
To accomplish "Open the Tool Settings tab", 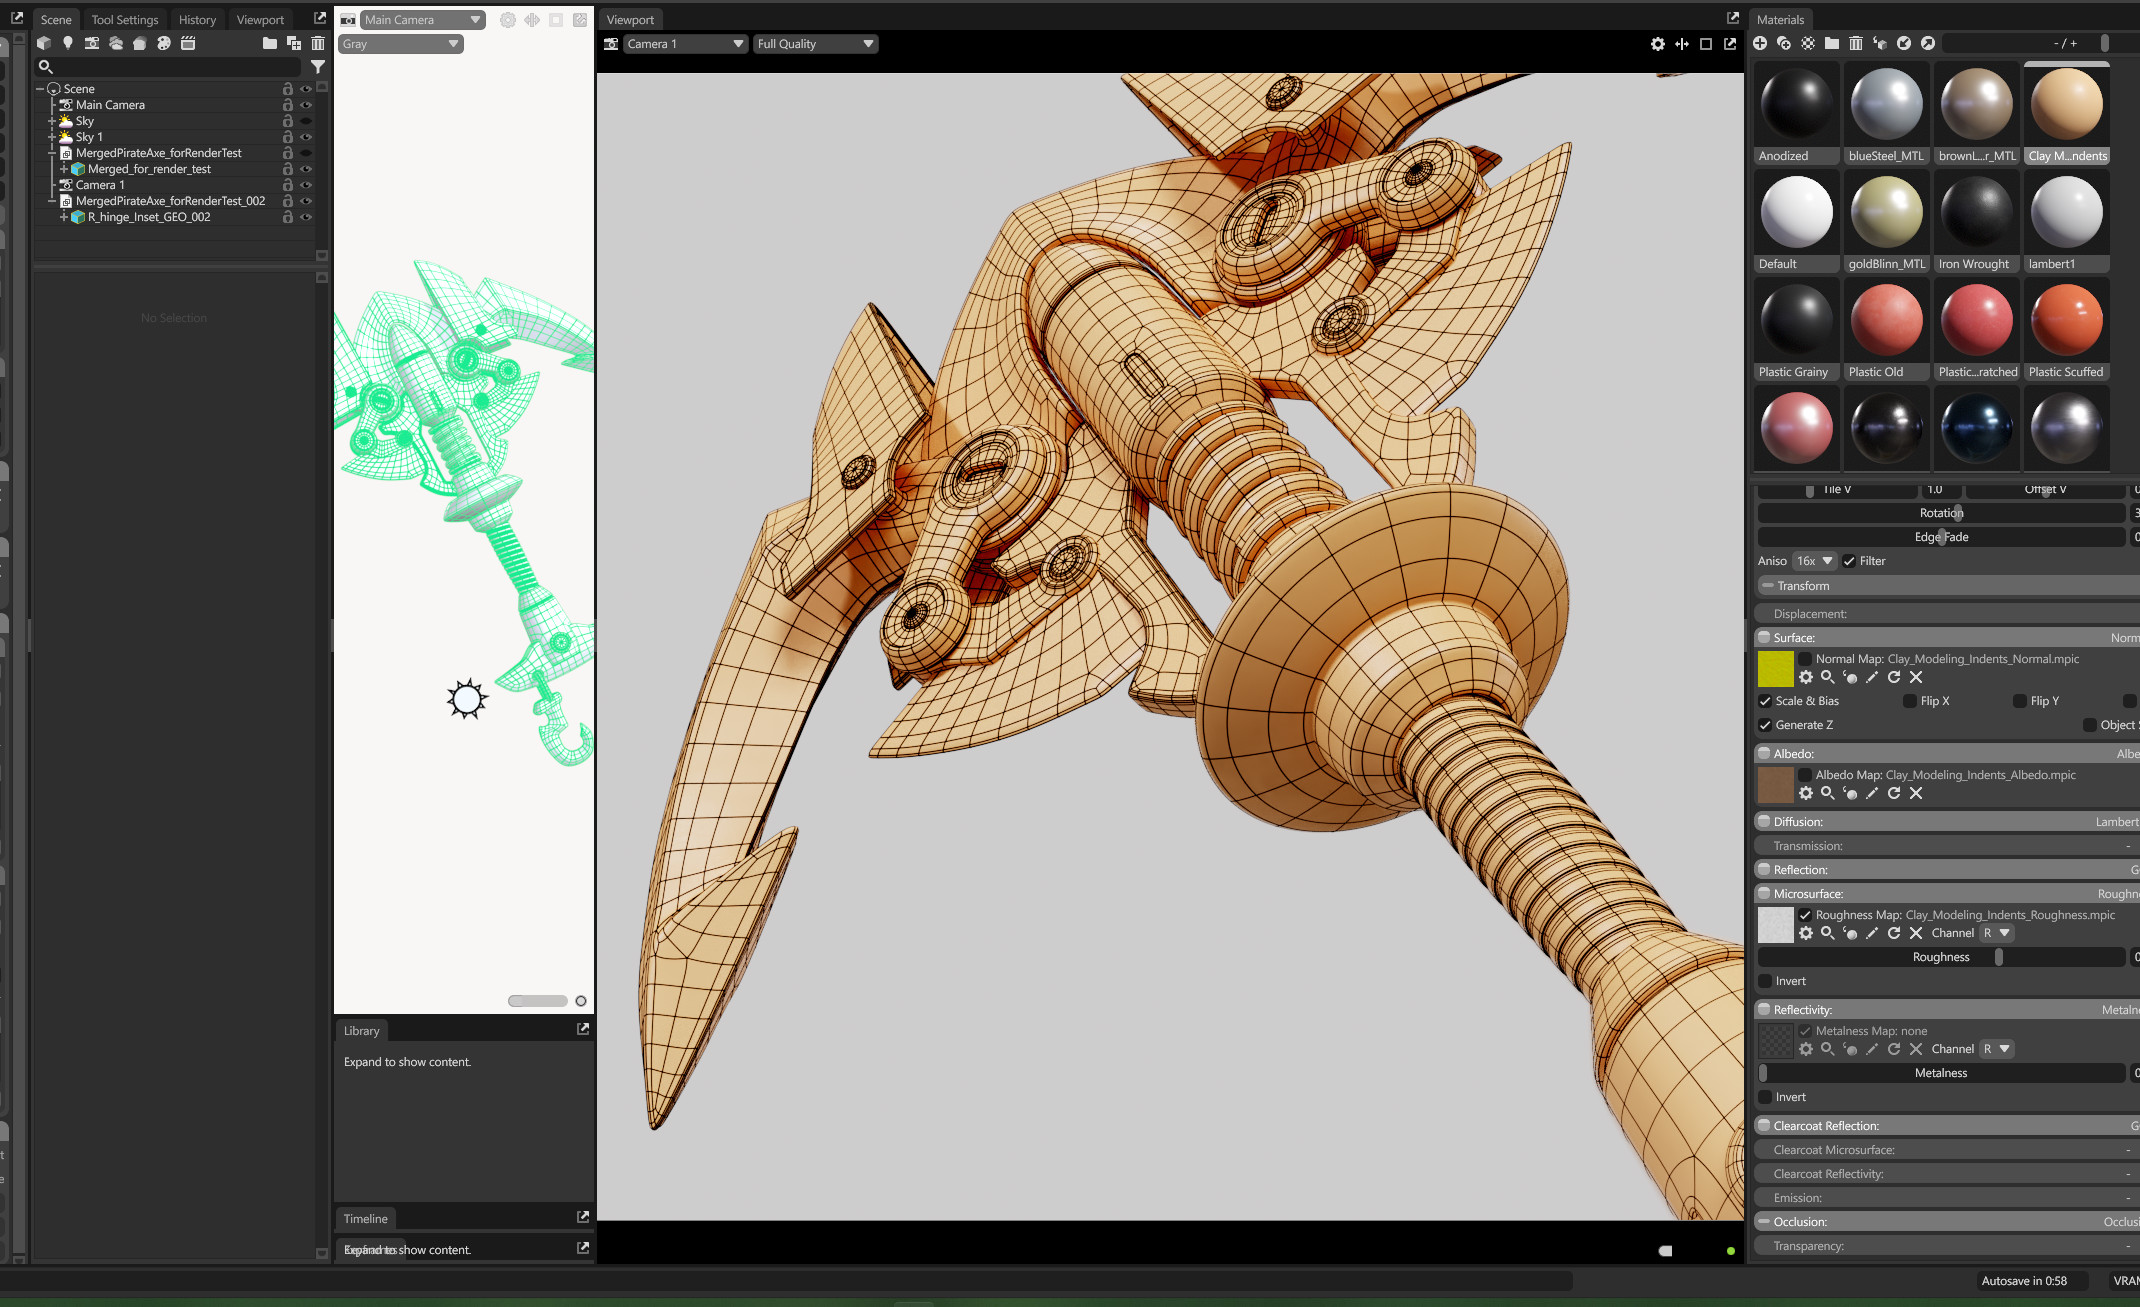I will coord(124,19).
